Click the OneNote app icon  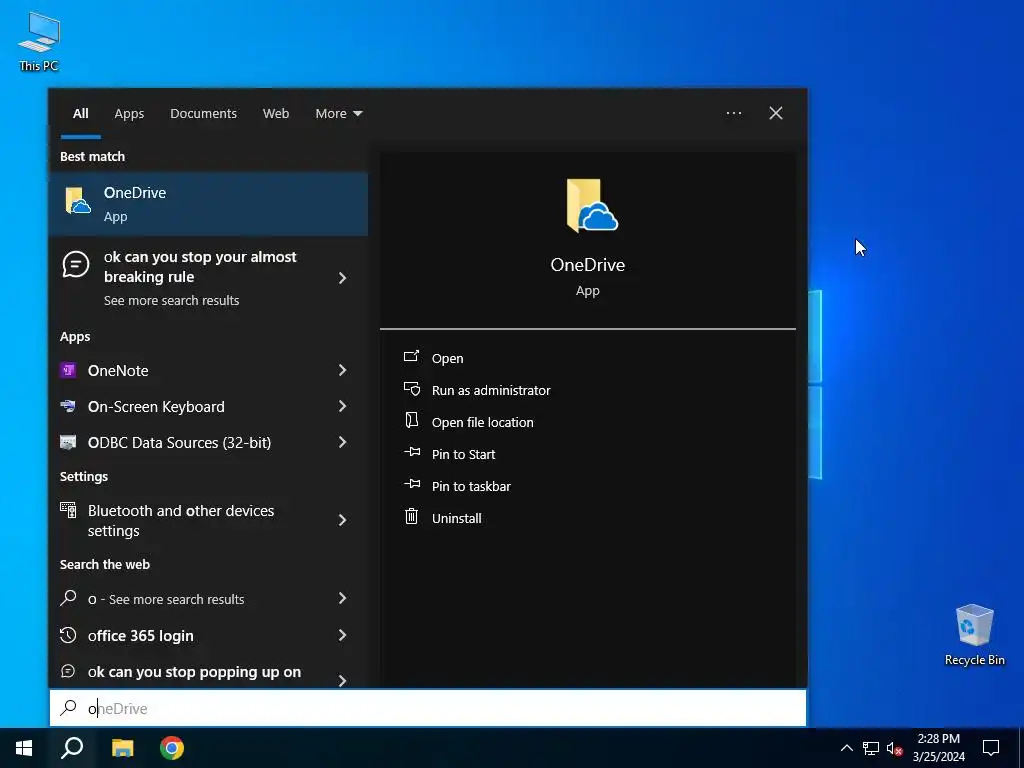pos(68,370)
